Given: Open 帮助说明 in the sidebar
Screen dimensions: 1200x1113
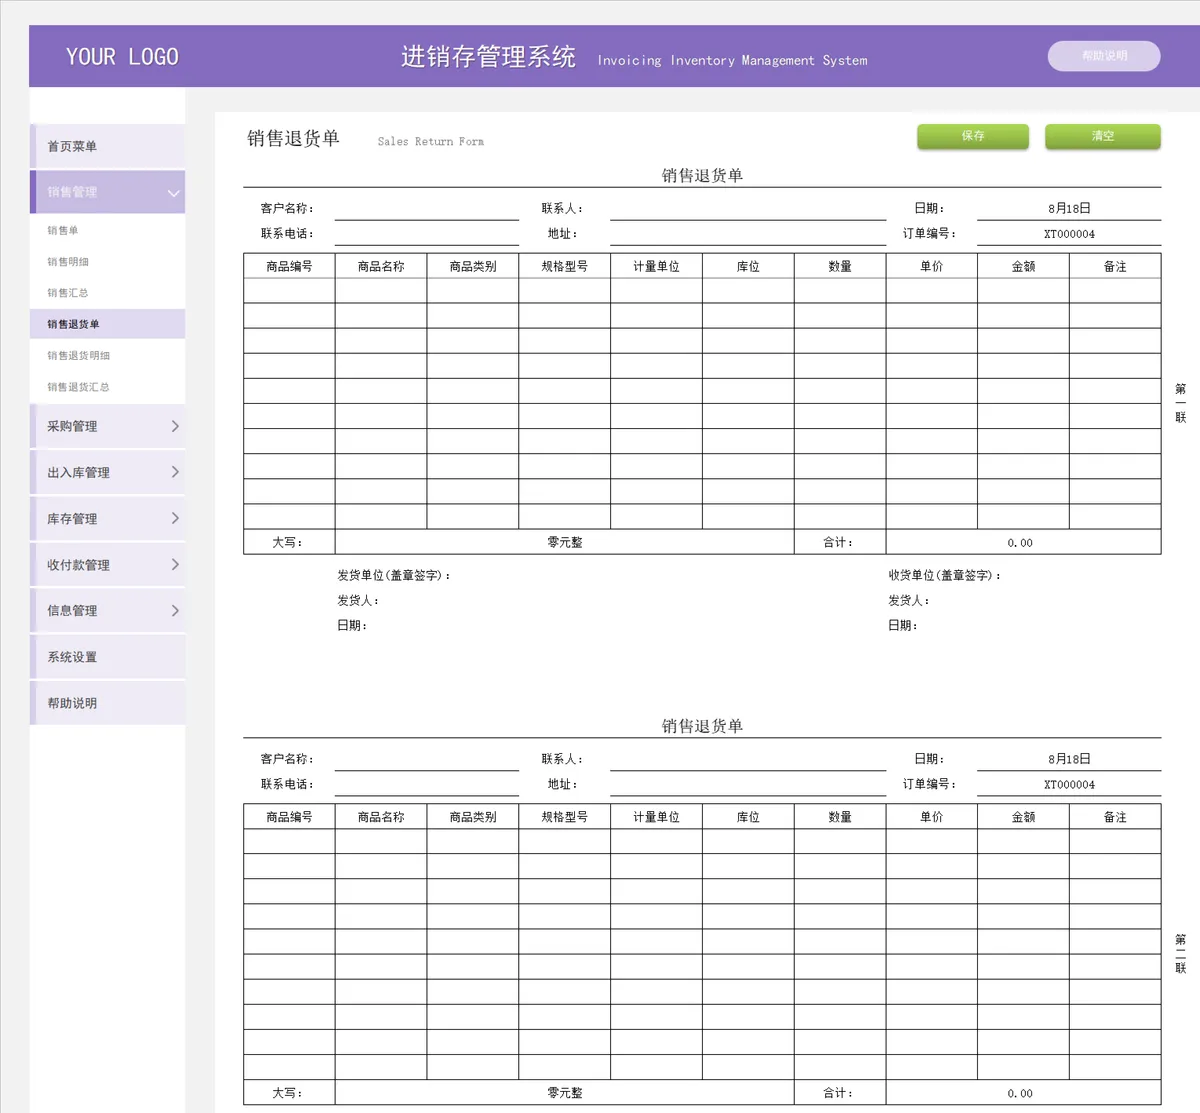Looking at the screenshot, I should 108,703.
